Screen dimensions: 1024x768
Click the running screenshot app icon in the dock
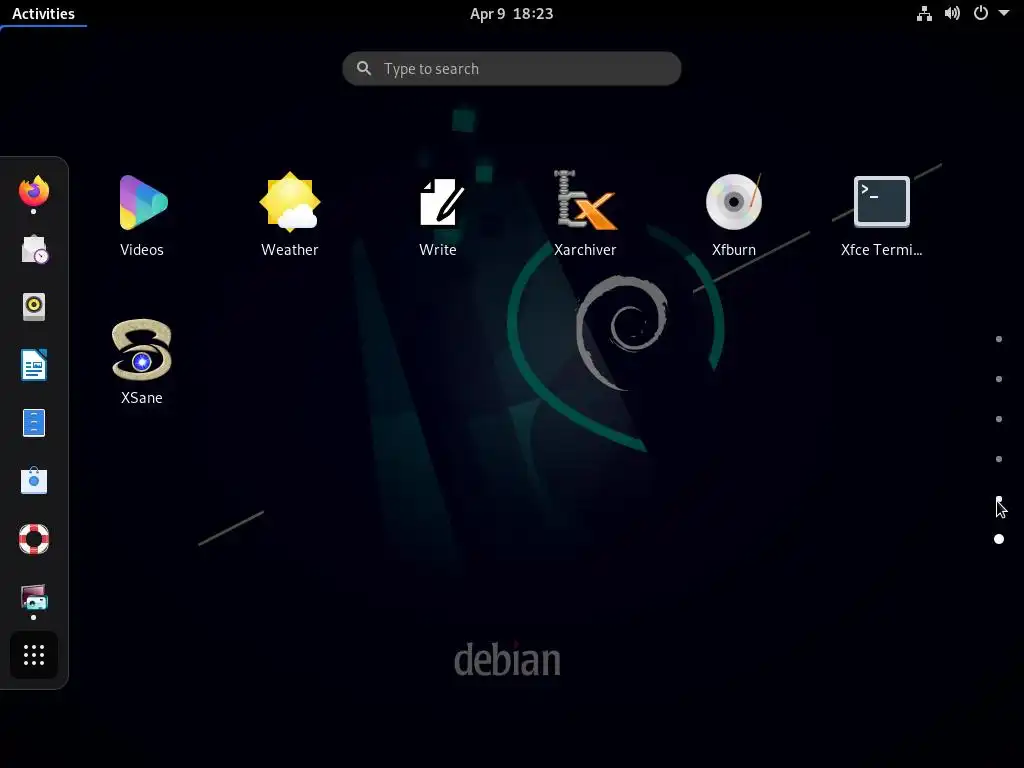point(34,598)
